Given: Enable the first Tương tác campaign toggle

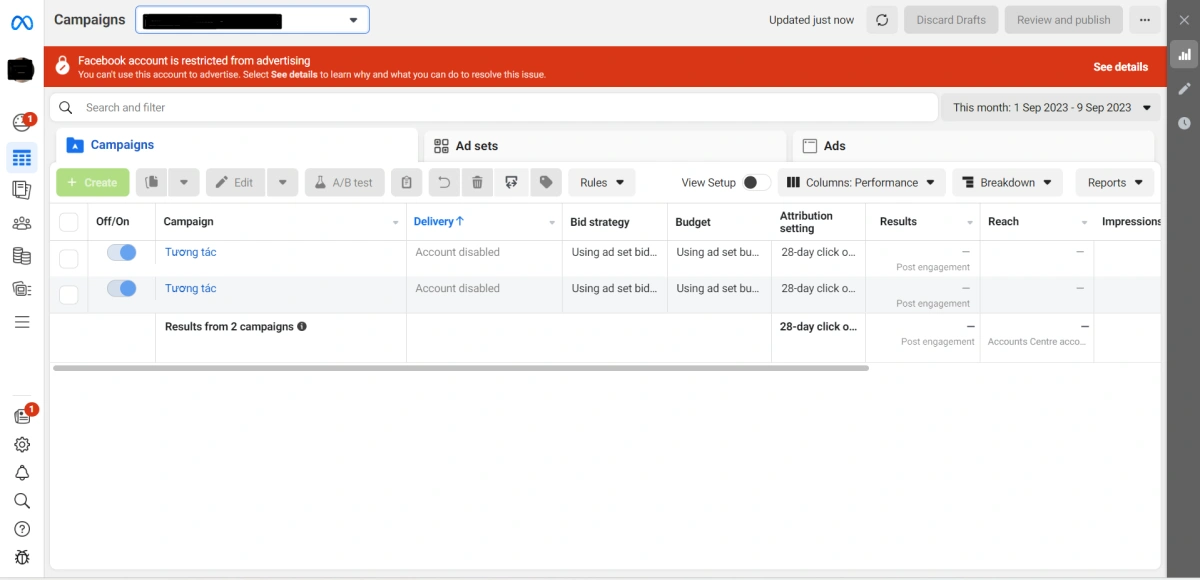Looking at the screenshot, I should coord(121,252).
